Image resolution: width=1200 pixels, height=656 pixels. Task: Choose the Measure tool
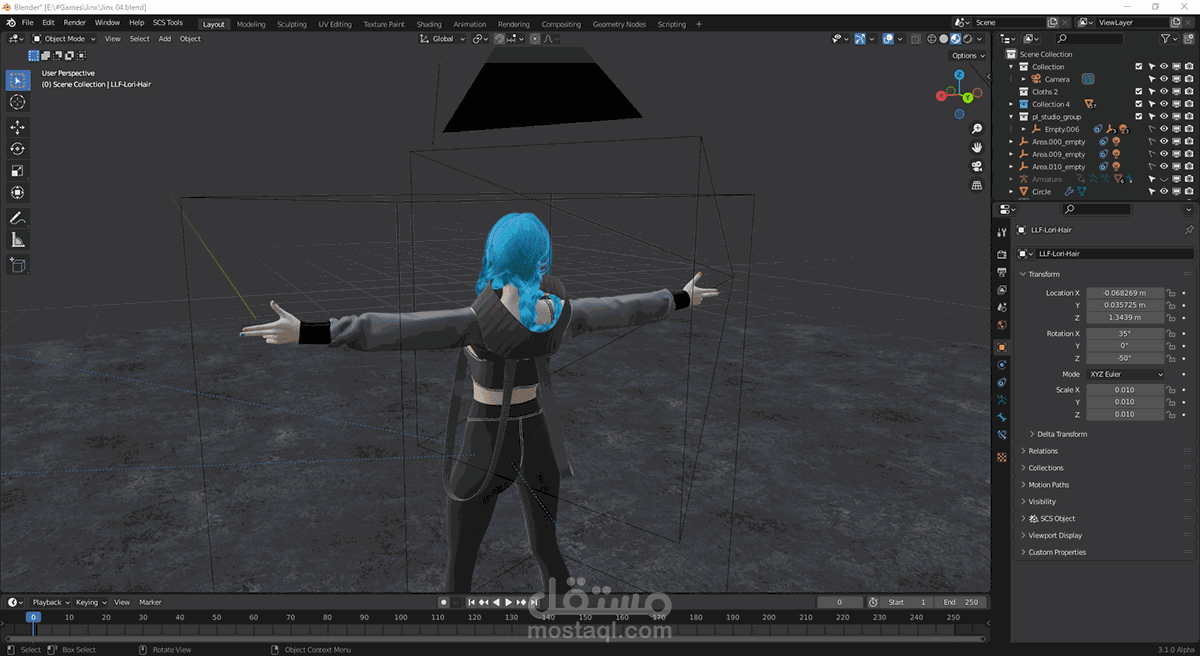(18, 240)
